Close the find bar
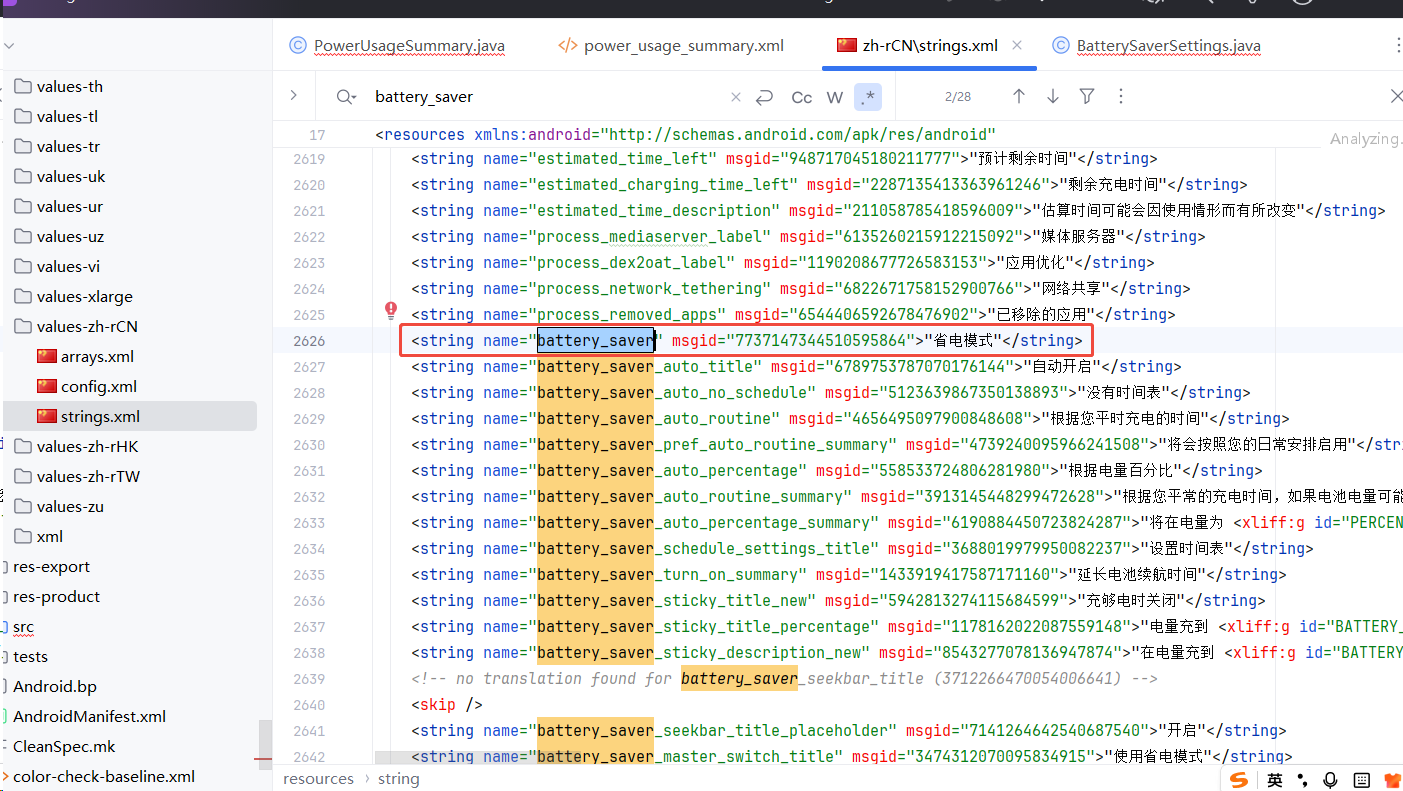 [x=1396, y=96]
